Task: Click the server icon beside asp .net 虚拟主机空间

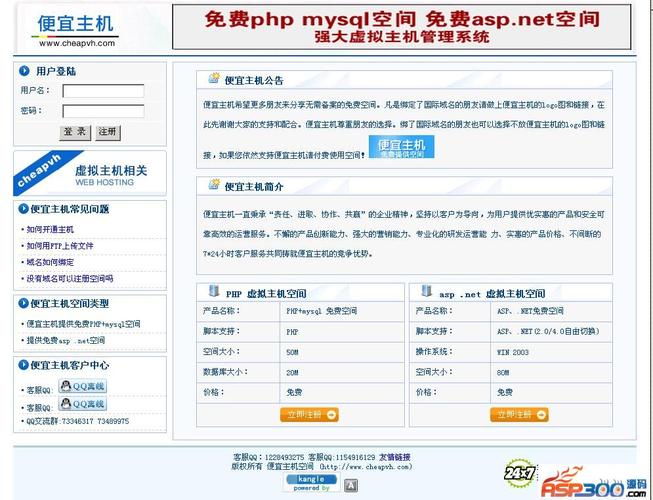Action: (425, 292)
